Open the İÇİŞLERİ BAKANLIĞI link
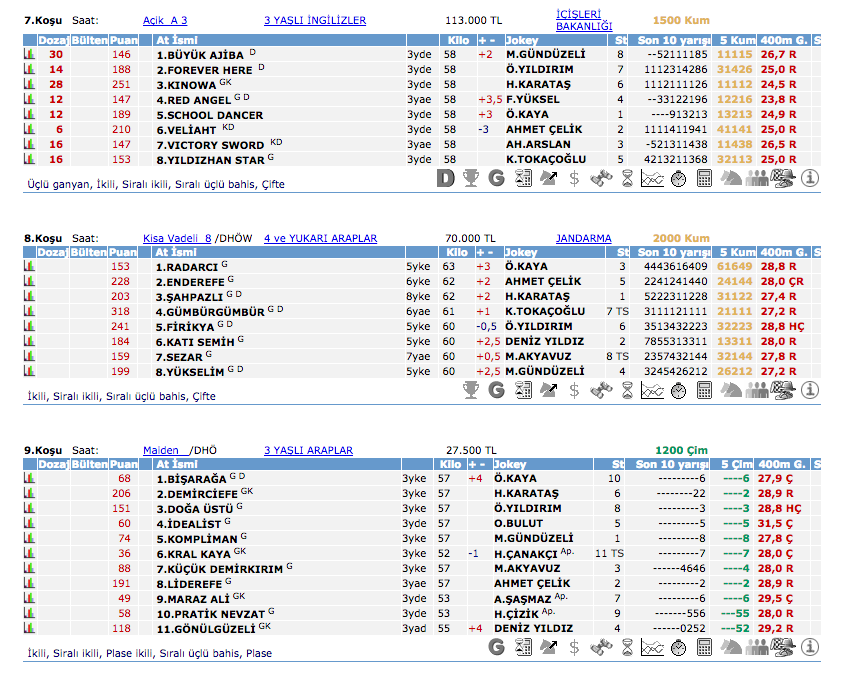The image size is (857, 680). point(584,20)
